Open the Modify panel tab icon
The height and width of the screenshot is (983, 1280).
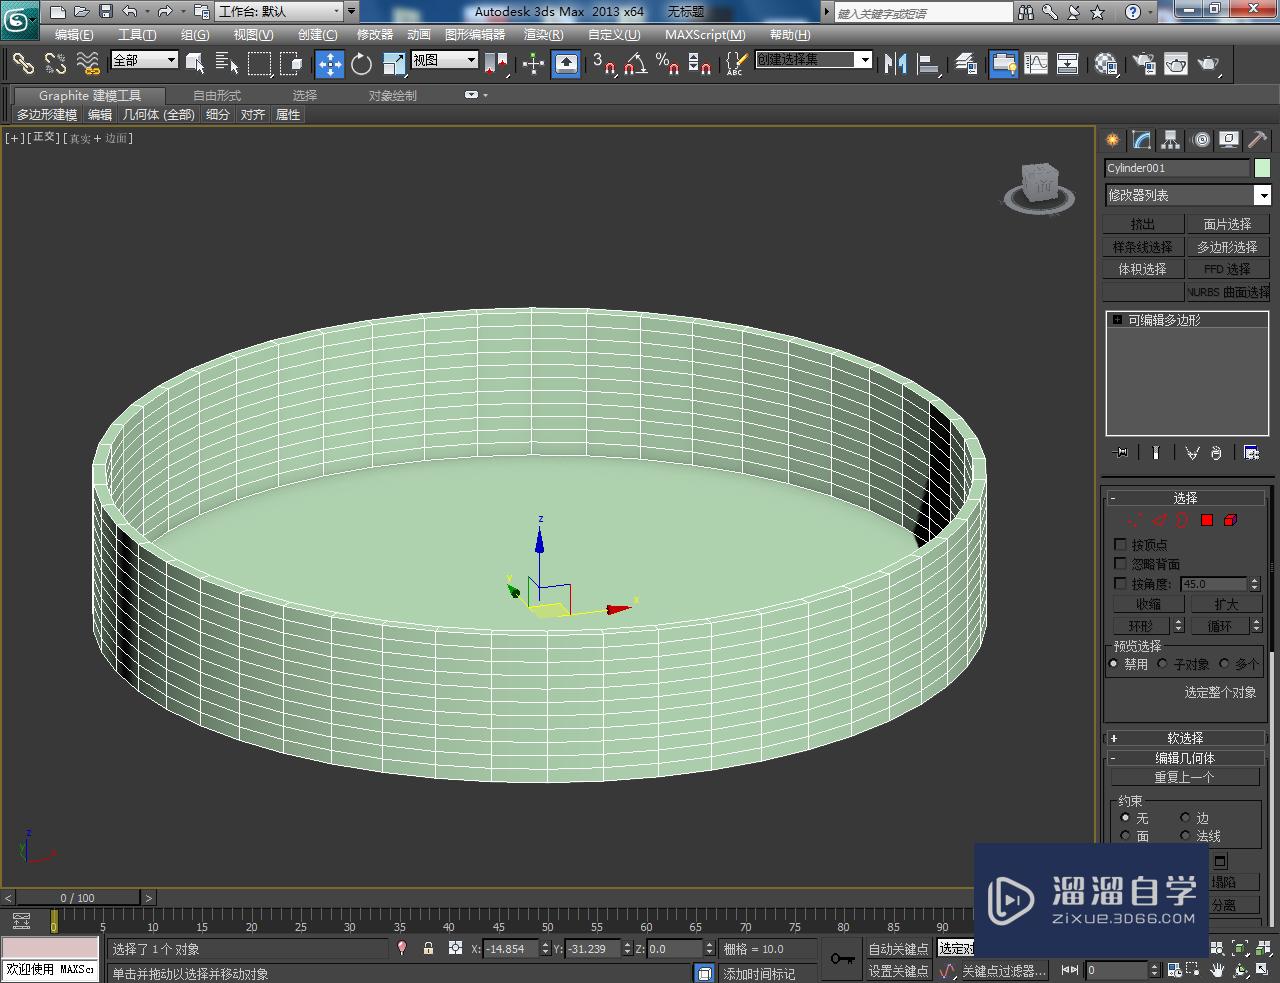(x=1142, y=140)
